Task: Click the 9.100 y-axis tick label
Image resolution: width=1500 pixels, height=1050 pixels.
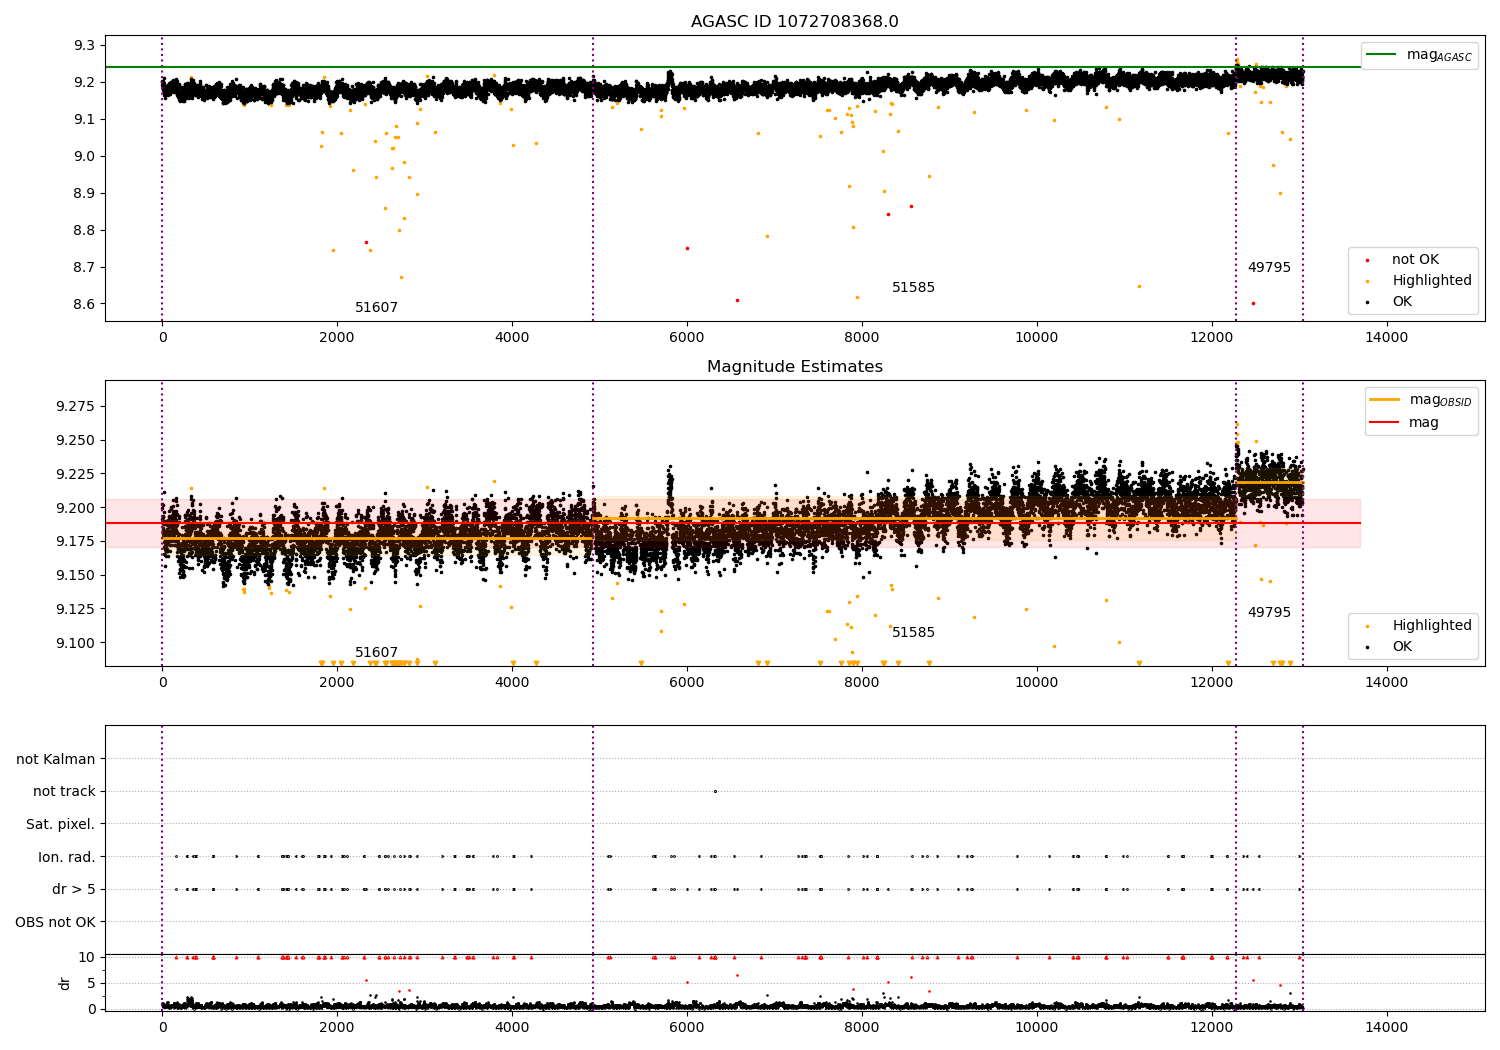Action: tap(76, 644)
